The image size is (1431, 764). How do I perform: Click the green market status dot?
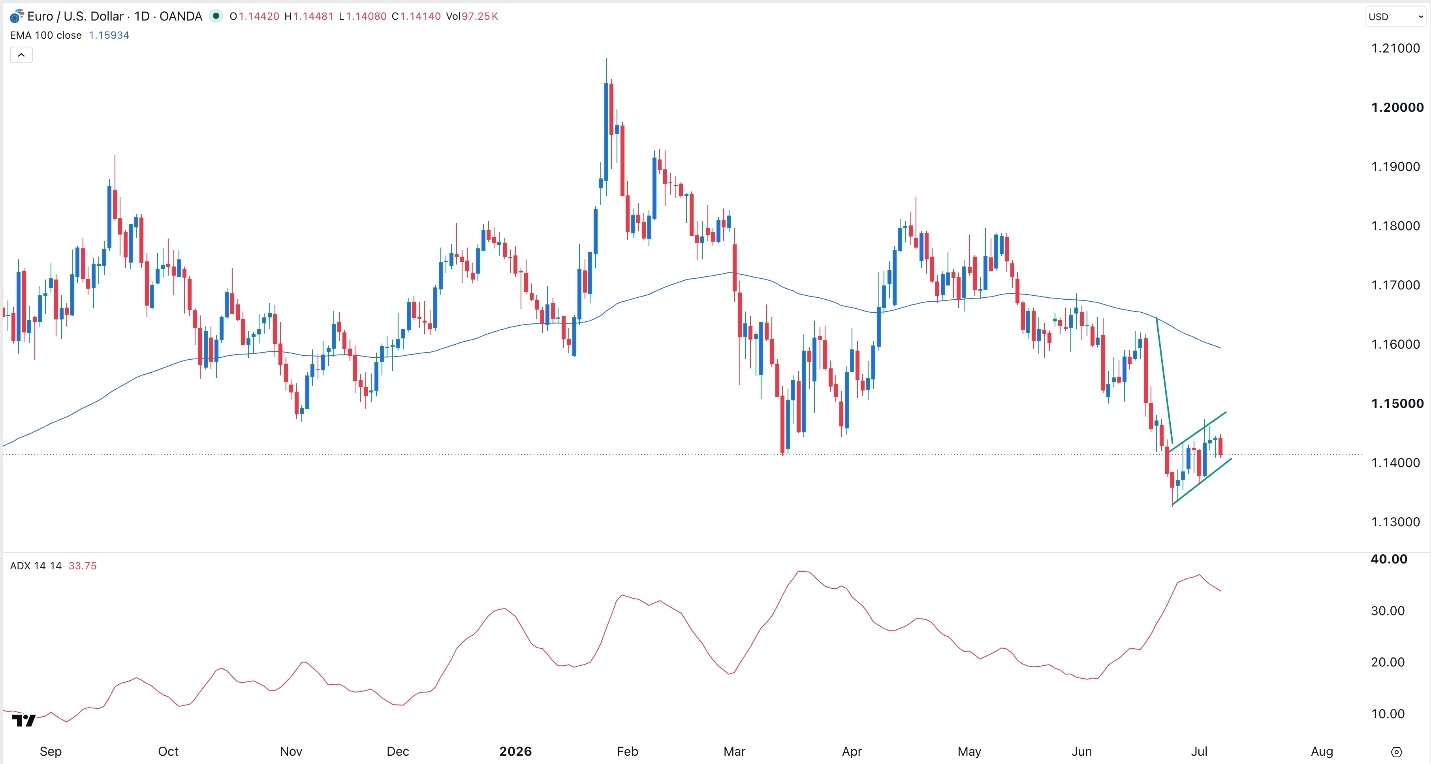point(215,16)
